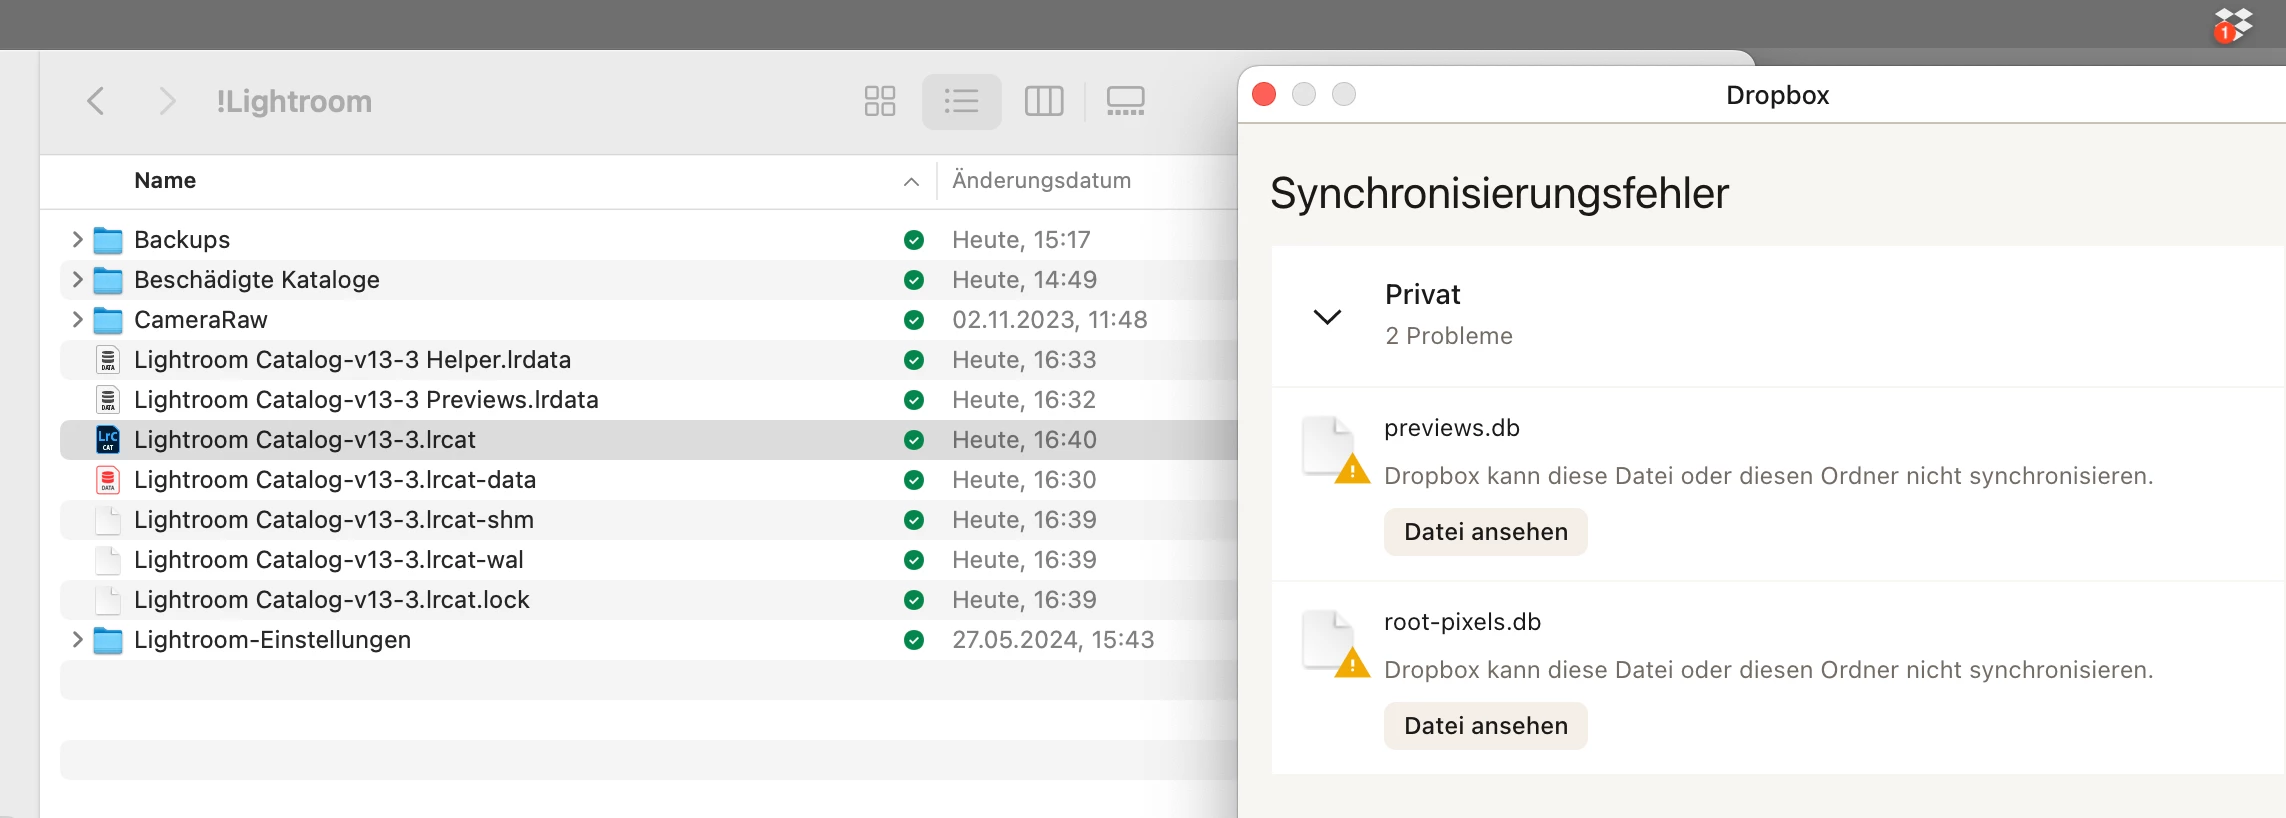
Task: Select Lightroom Catalog-v13-3 Previews.lrdata row
Action: click(x=649, y=400)
